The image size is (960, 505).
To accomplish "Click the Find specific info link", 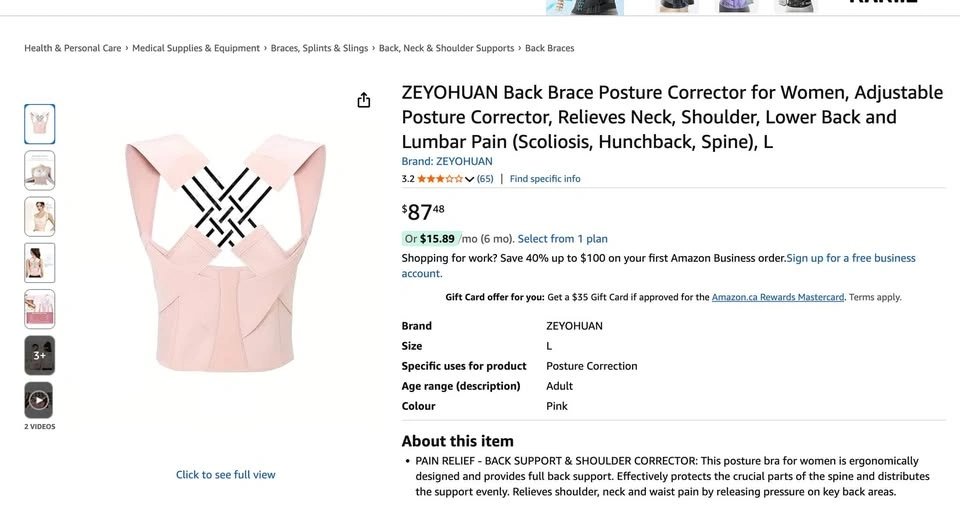I will (x=545, y=179).
